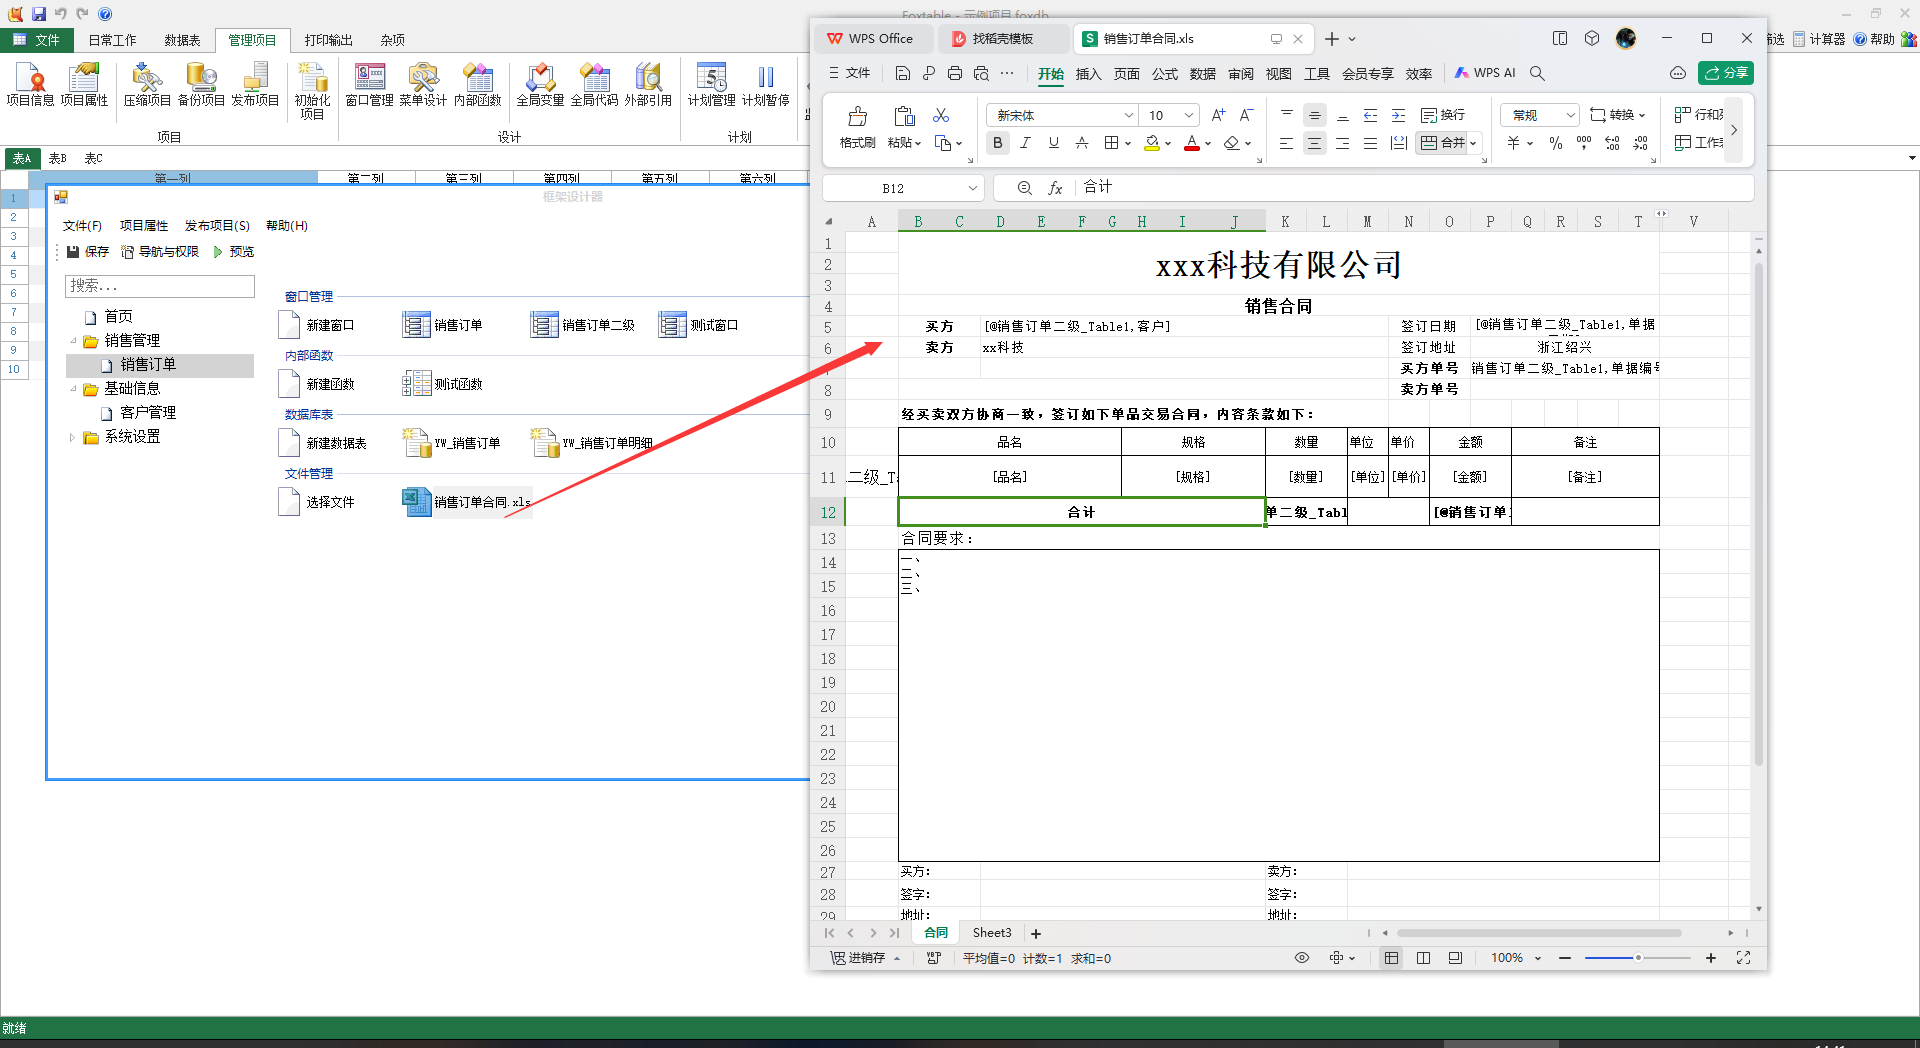Viewport: 1920px width, 1048px height.
Task: Click the 菜单设计 icon in Foxtable ribbon
Action: pyautogui.click(x=423, y=84)
